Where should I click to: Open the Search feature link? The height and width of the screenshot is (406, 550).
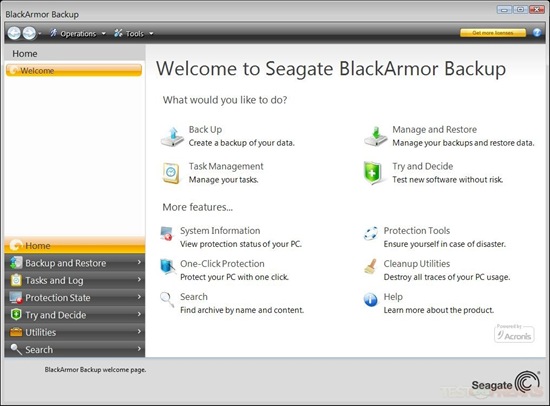pyautogui.click(x=194, y=297)
